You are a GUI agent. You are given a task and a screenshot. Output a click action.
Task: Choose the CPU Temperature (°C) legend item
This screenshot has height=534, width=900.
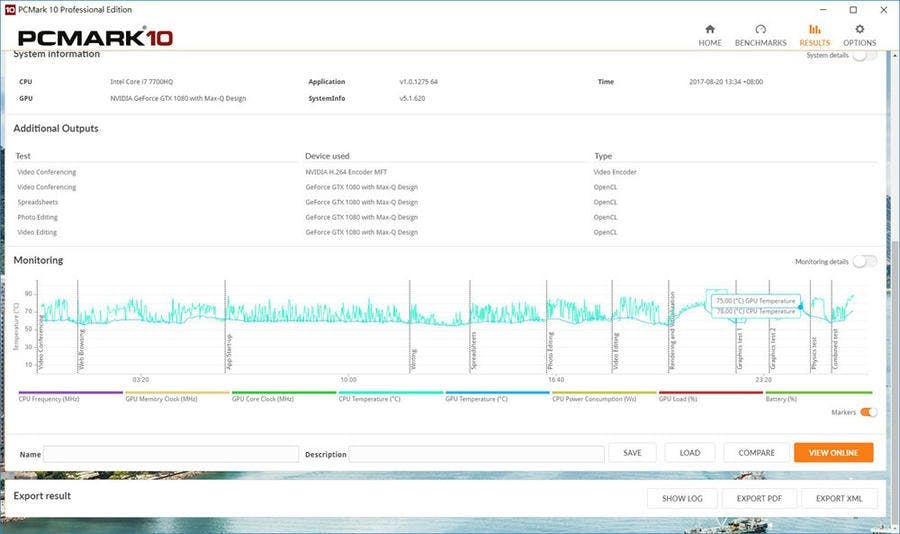tap(369, 398)
